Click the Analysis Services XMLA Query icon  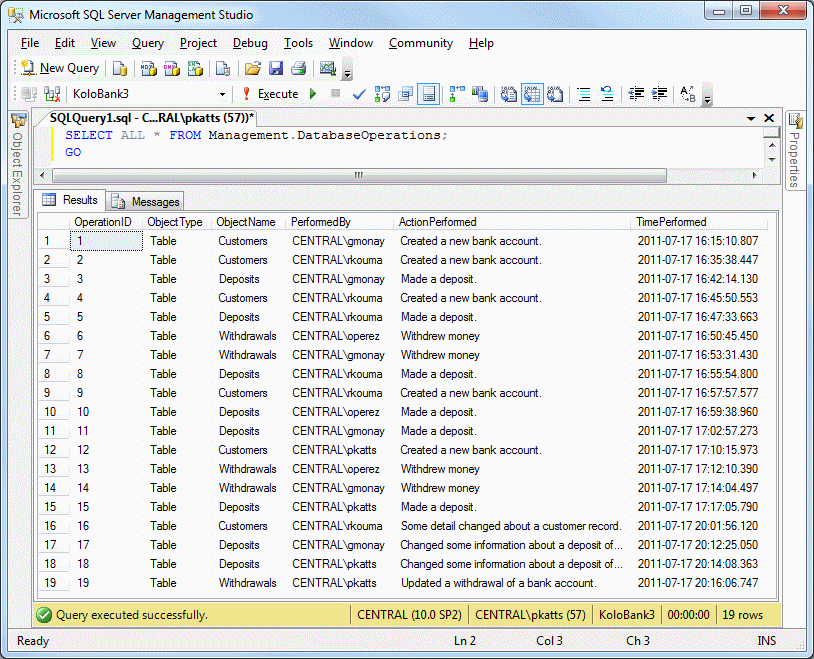coord(195,69)
